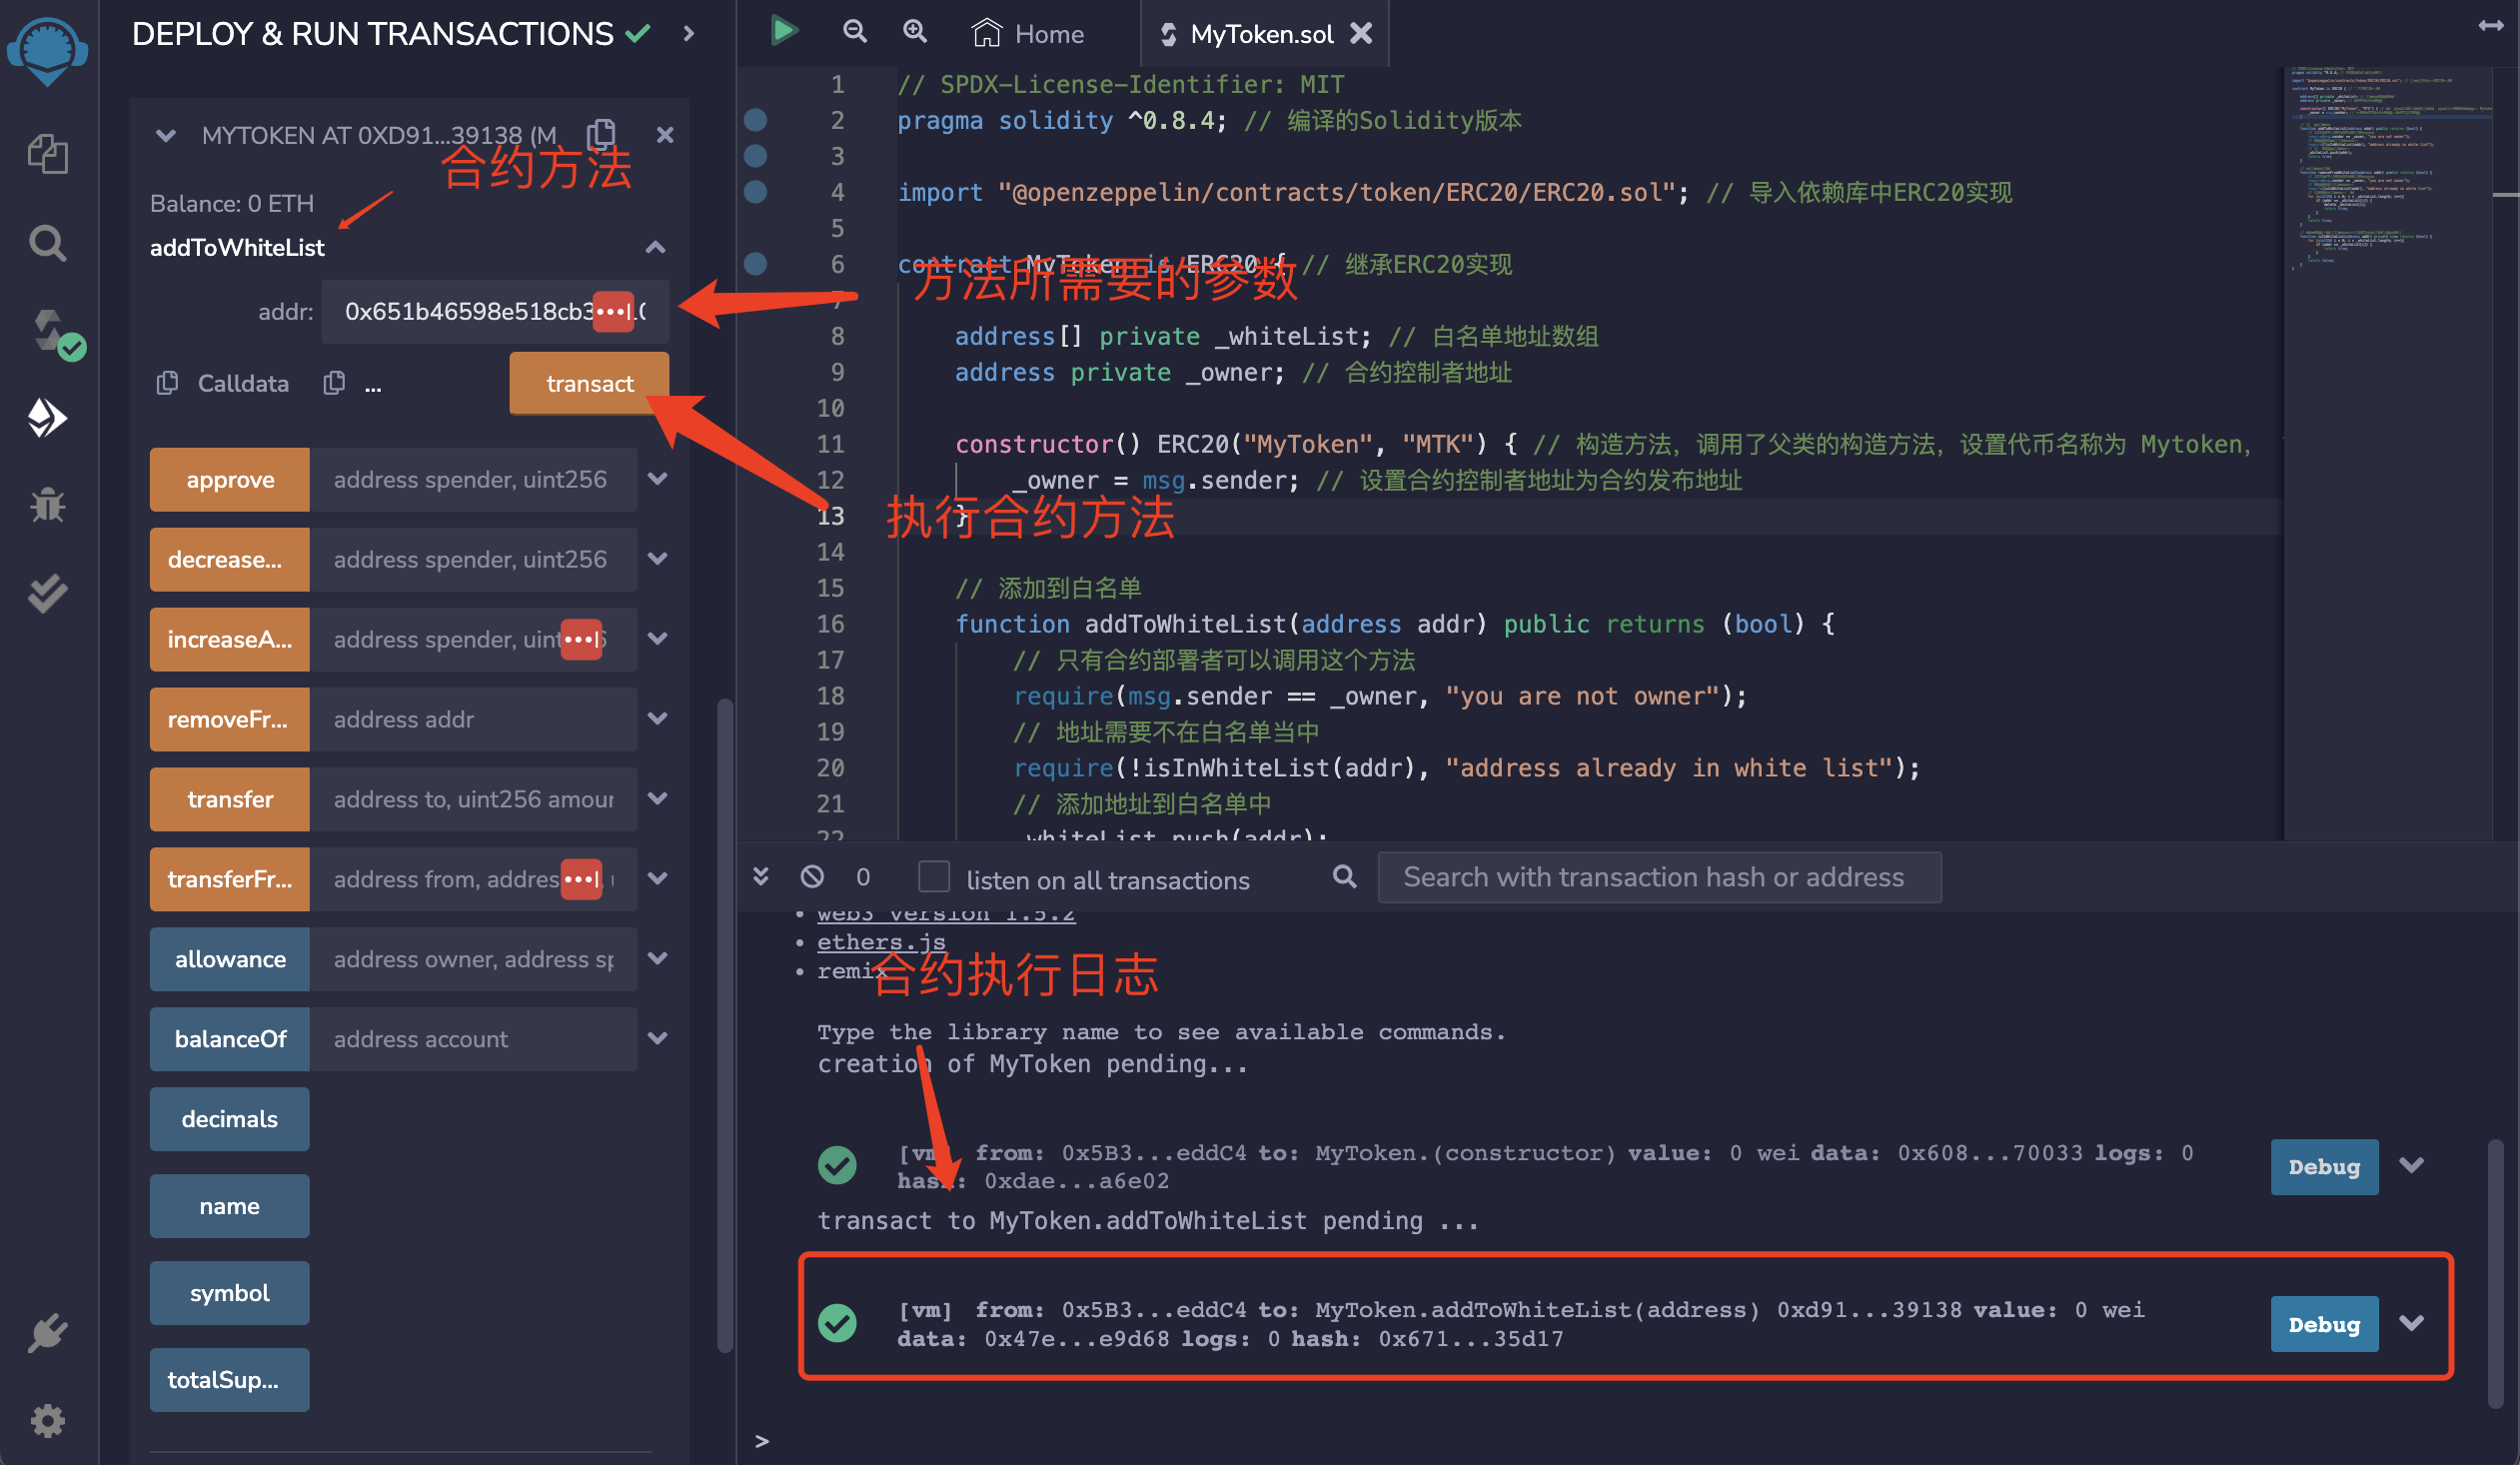Close the MyToken.sol tab
2520x1465 pixels.
[x=1361, y=34]
